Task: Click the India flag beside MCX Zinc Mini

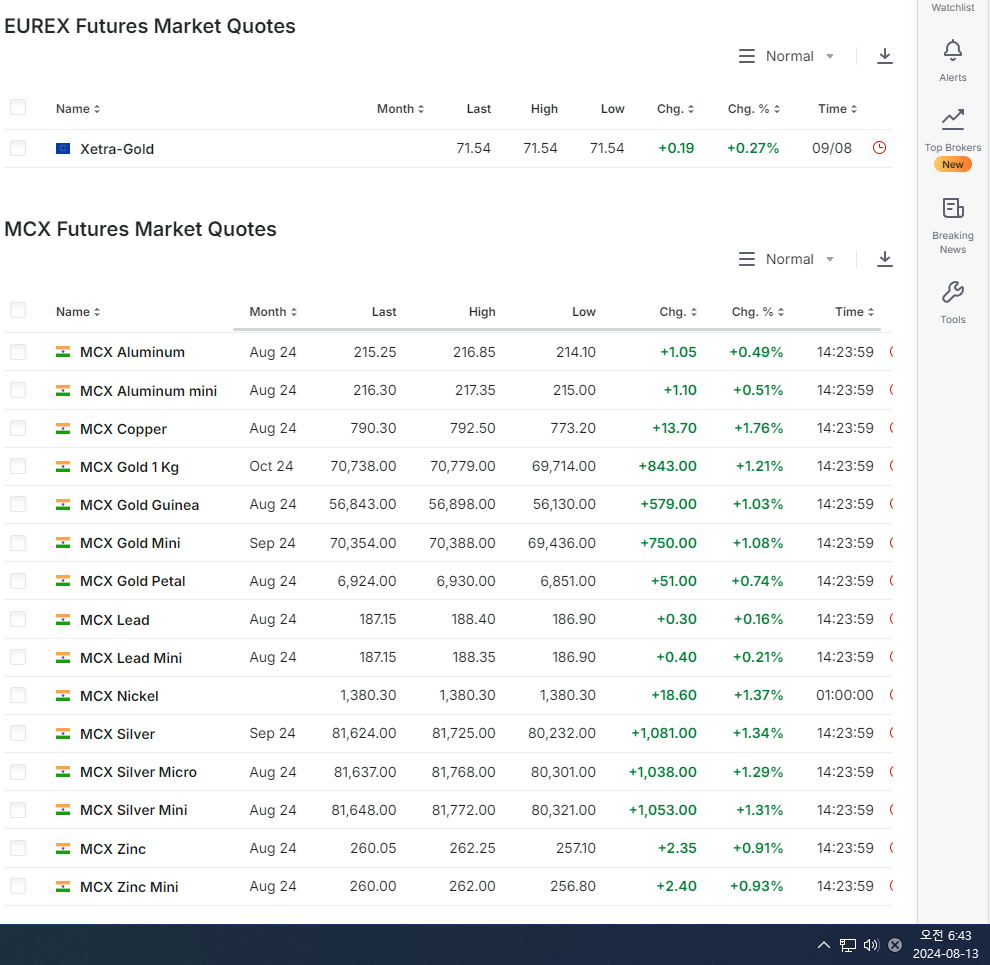Action: pos(63,887)
